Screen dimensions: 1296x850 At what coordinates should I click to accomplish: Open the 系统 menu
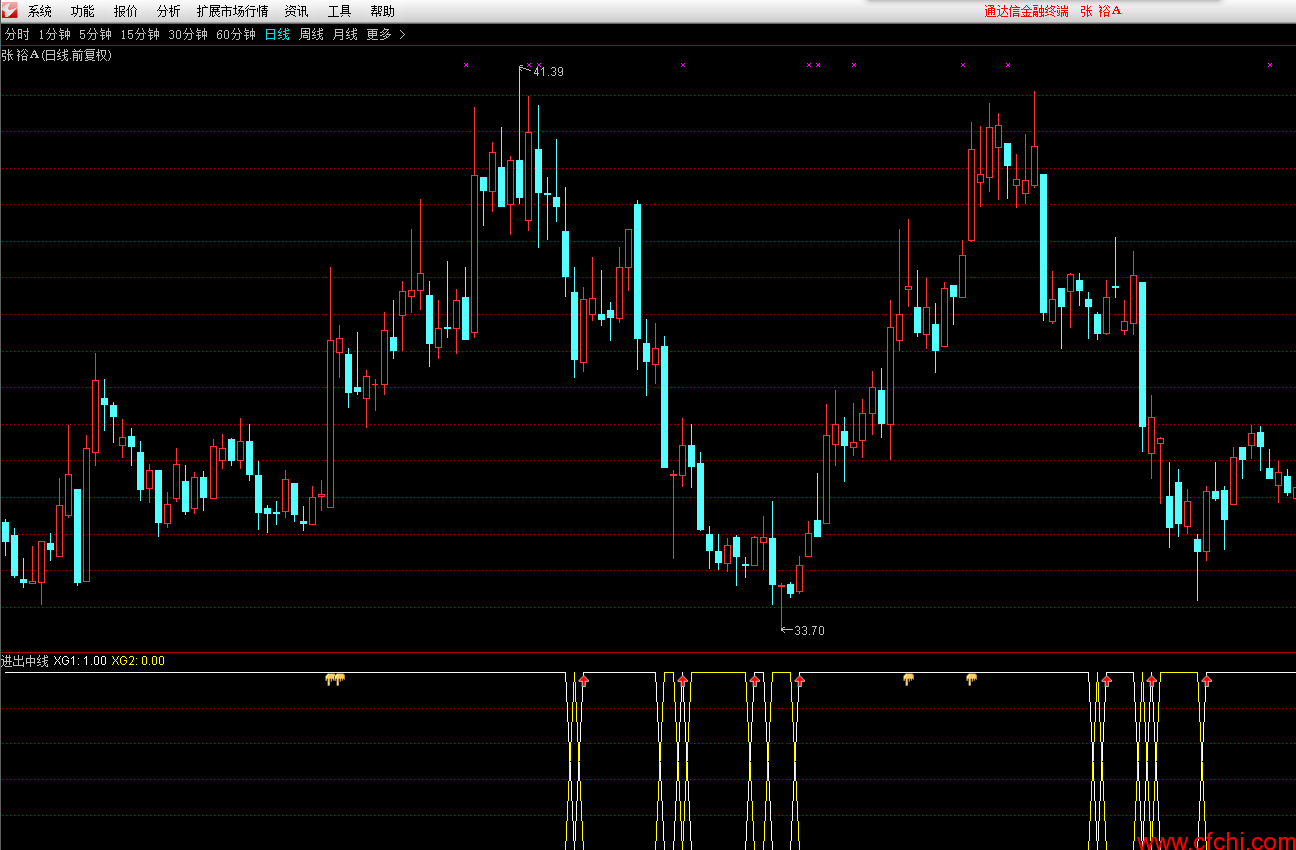point(40,11)
